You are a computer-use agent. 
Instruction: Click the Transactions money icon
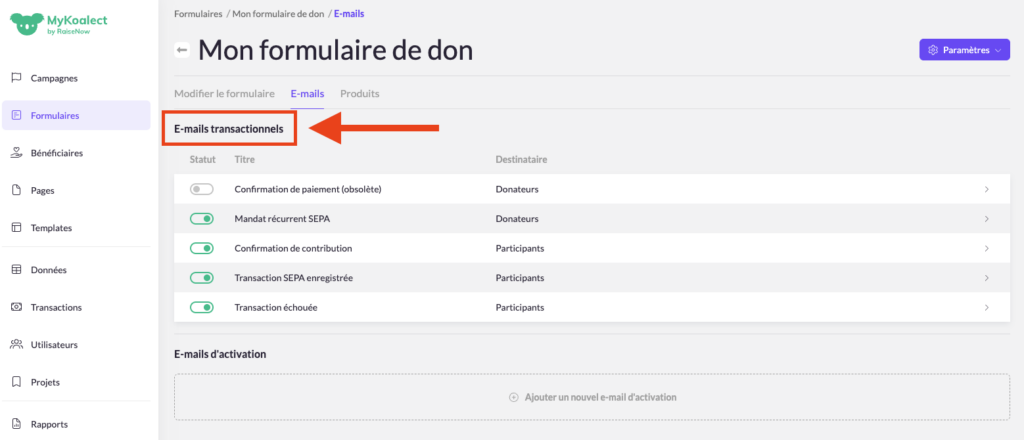tap(16, 307)
